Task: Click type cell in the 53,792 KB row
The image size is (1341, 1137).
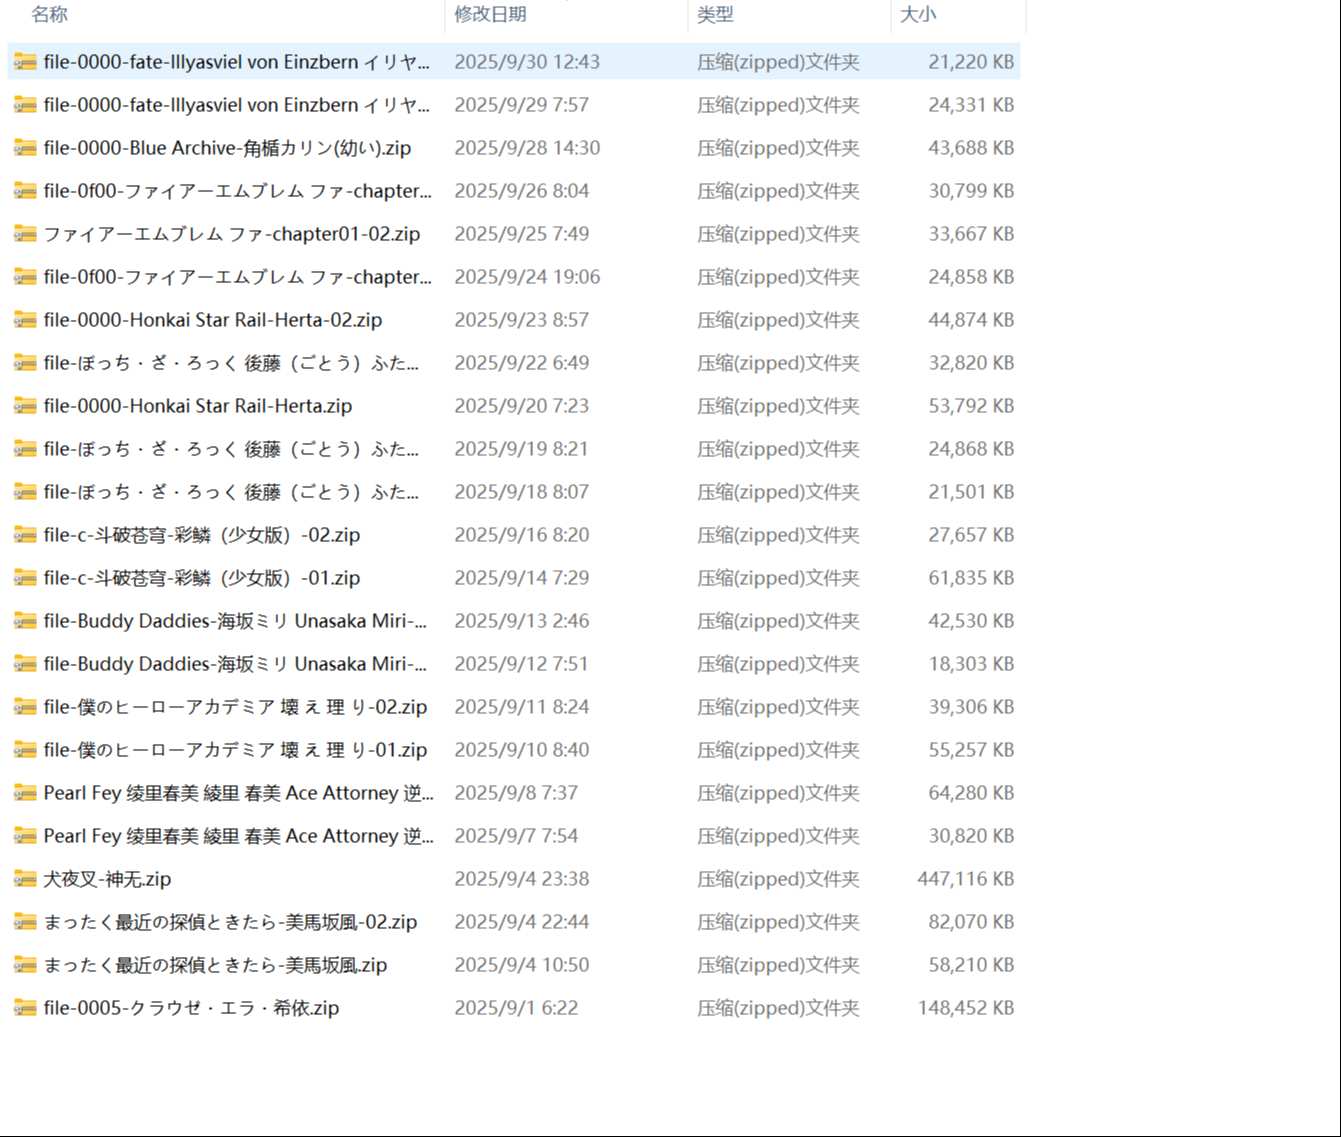Action: click(778, 406)
